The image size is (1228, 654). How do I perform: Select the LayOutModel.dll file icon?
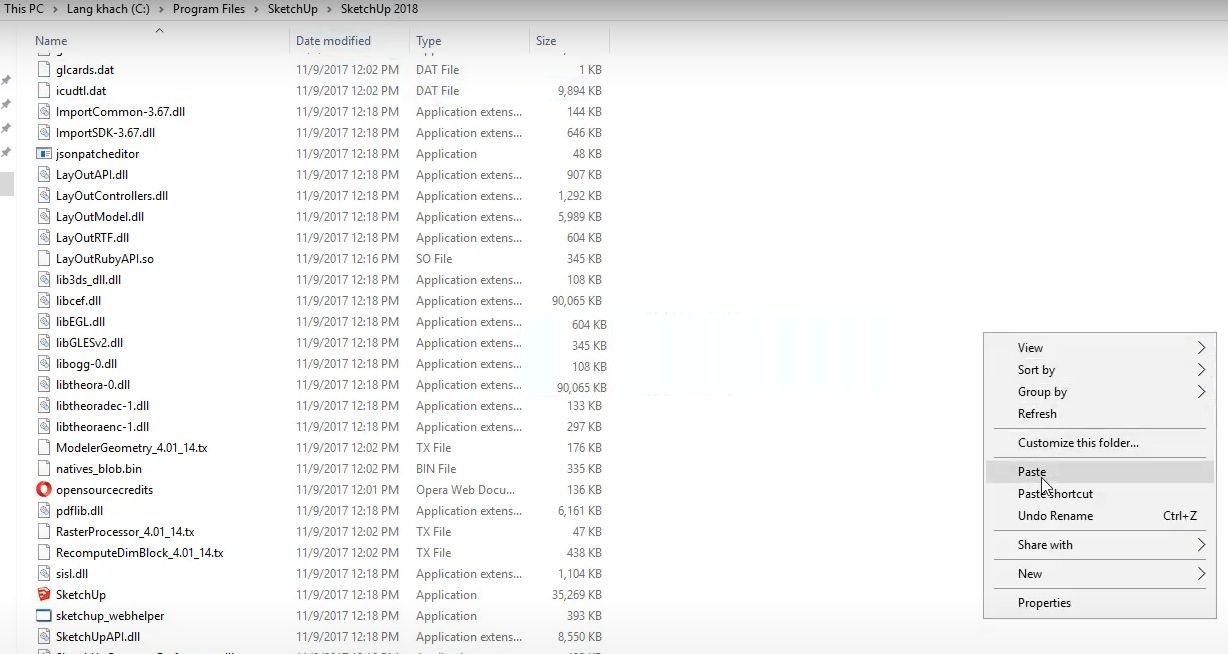[x=43, y=217]
